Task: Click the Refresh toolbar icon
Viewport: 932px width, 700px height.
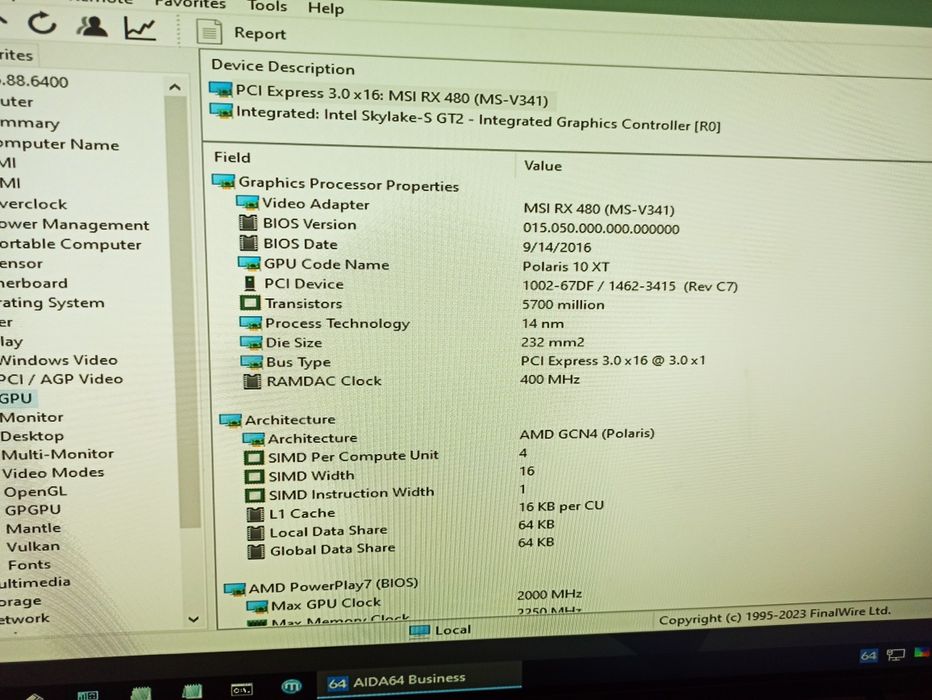Action: (x=42, y=23)
